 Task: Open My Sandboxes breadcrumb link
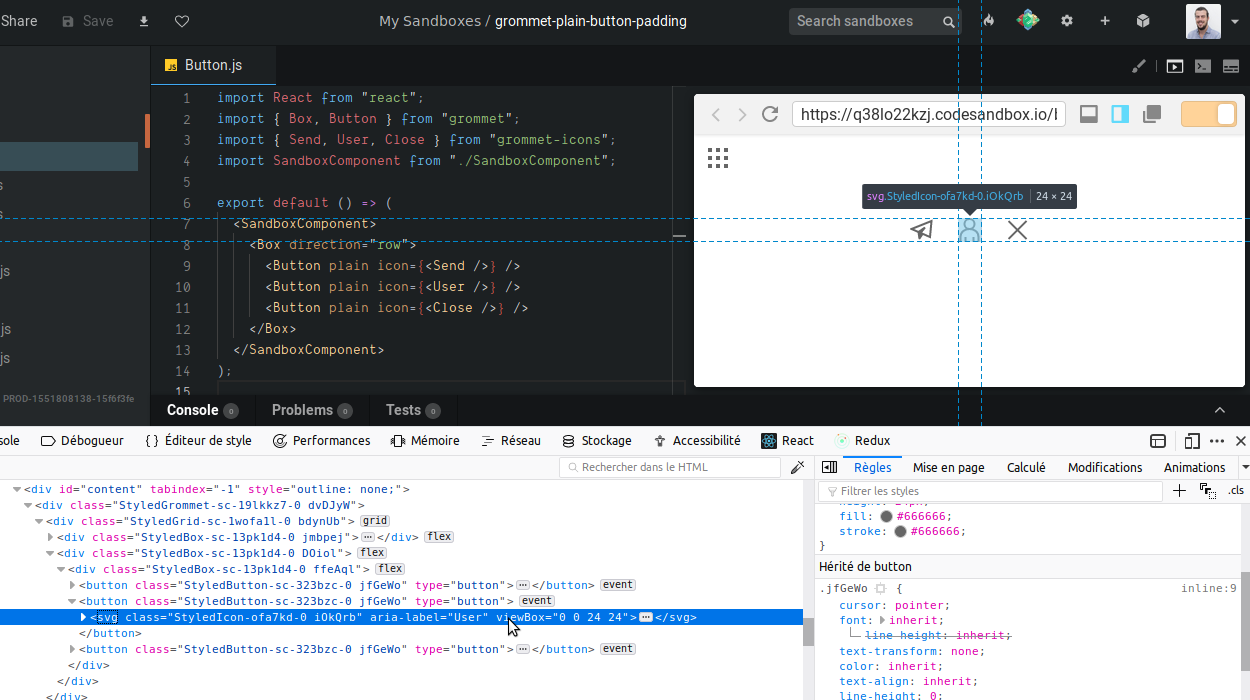tap(429, 21)
